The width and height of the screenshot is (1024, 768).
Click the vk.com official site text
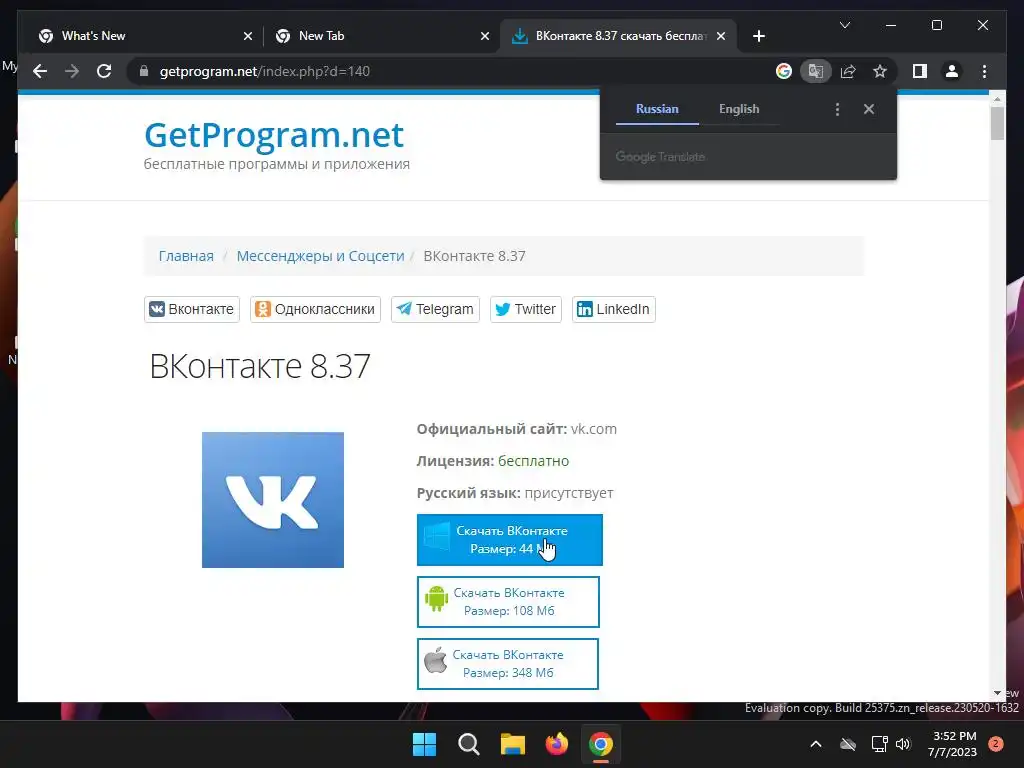pos(594,429)
